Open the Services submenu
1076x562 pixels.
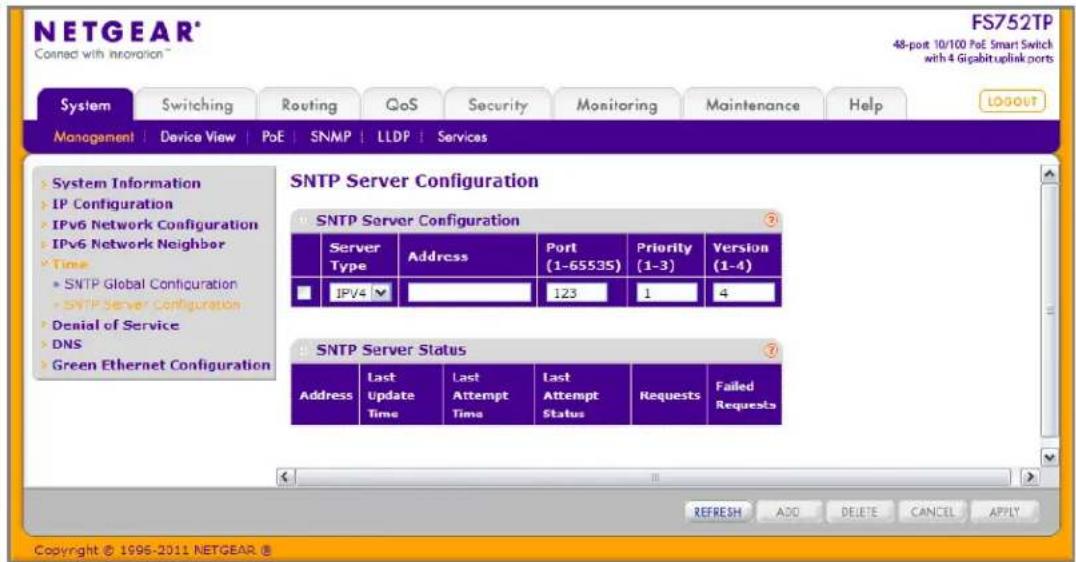pos(462,137)
